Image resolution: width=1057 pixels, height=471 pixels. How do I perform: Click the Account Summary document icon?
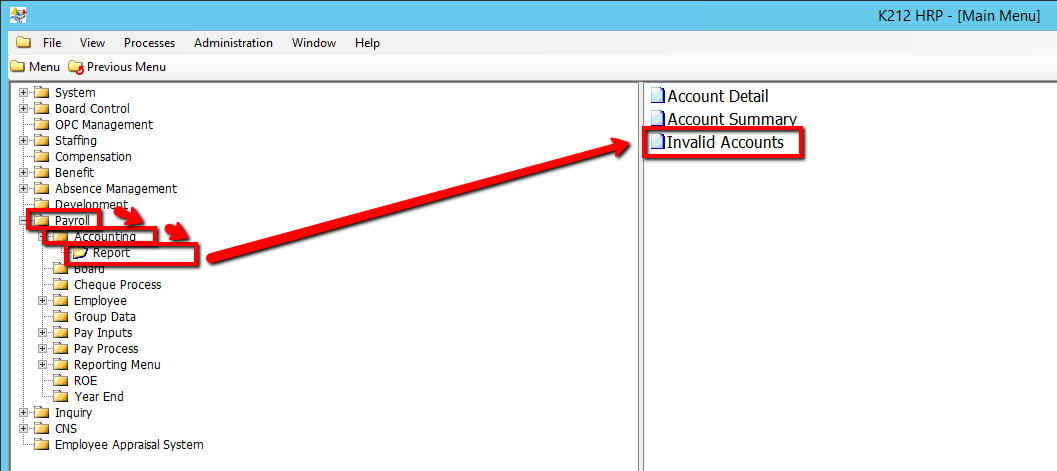pos(657,119)
